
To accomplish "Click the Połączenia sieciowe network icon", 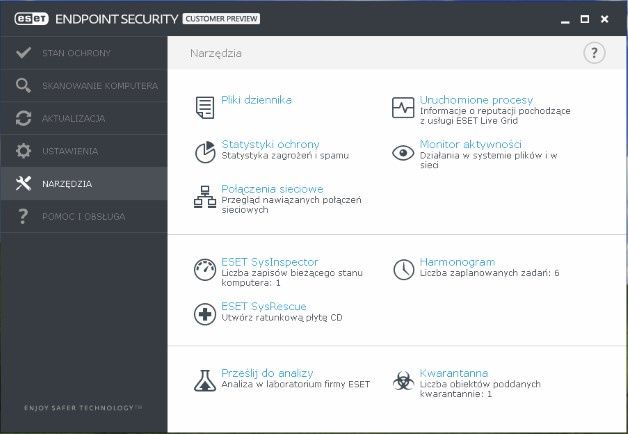I will (x=205, y=197).
